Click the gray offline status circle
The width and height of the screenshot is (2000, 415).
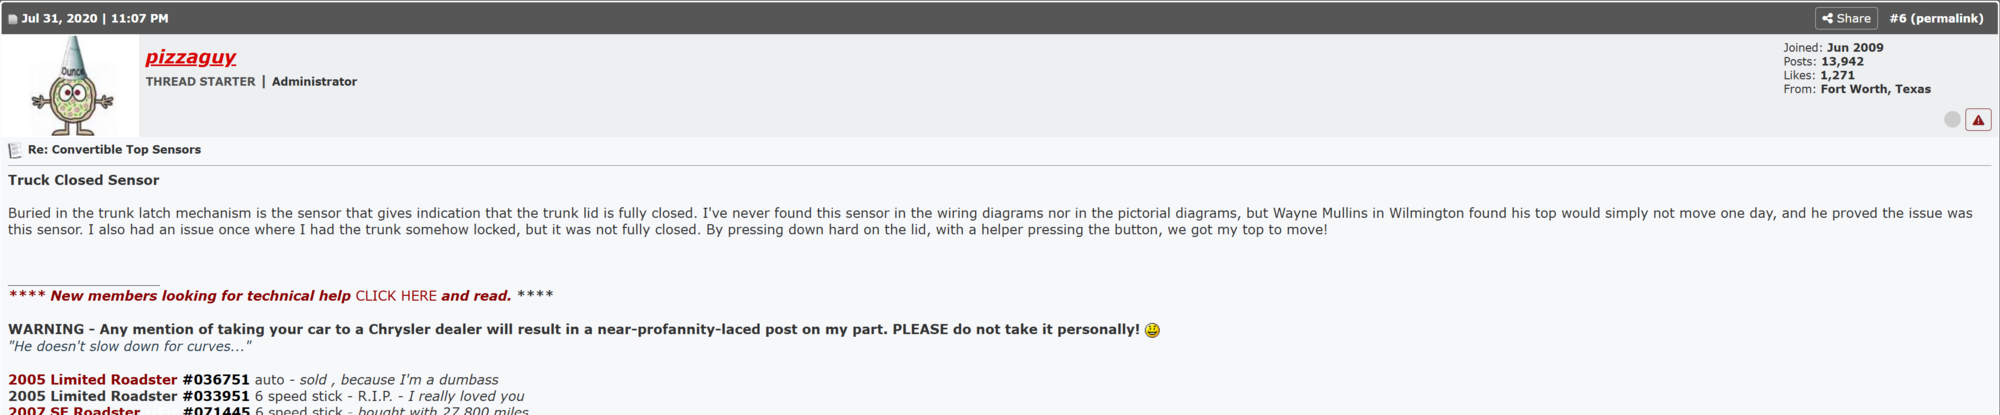click(1952, 120)
